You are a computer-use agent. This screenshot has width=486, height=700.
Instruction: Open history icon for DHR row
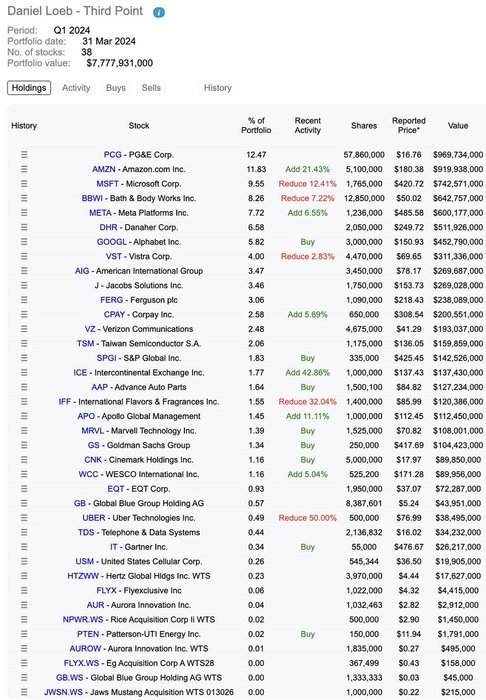24,227
